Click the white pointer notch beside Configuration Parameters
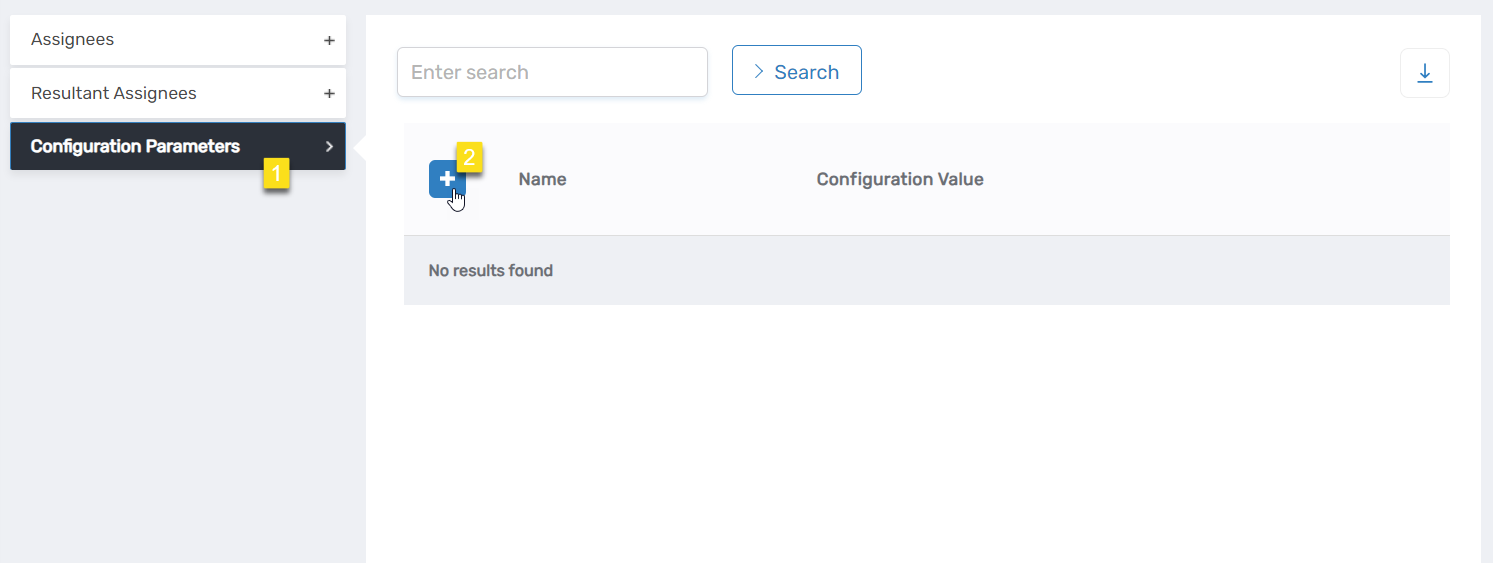 tap(361, 147)
